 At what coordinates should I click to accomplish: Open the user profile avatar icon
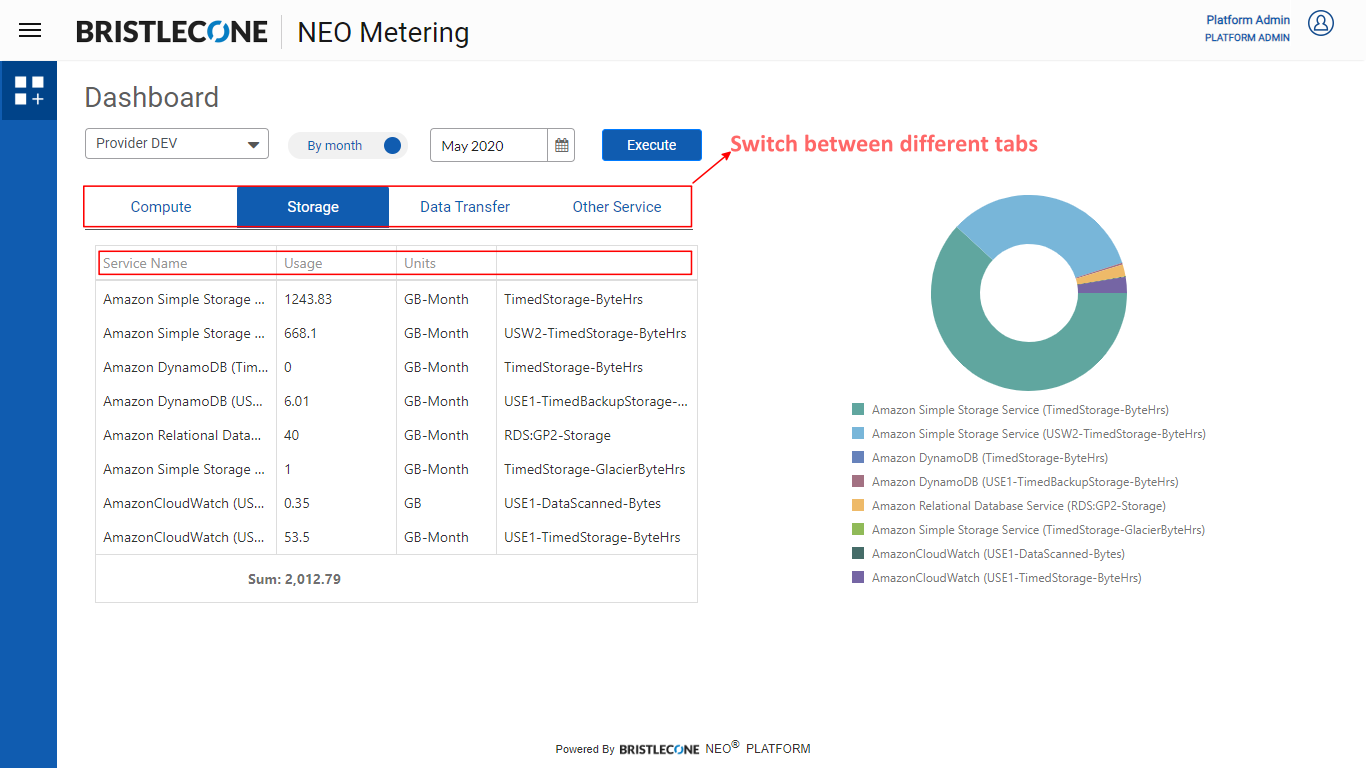[x=1321, y=24]
